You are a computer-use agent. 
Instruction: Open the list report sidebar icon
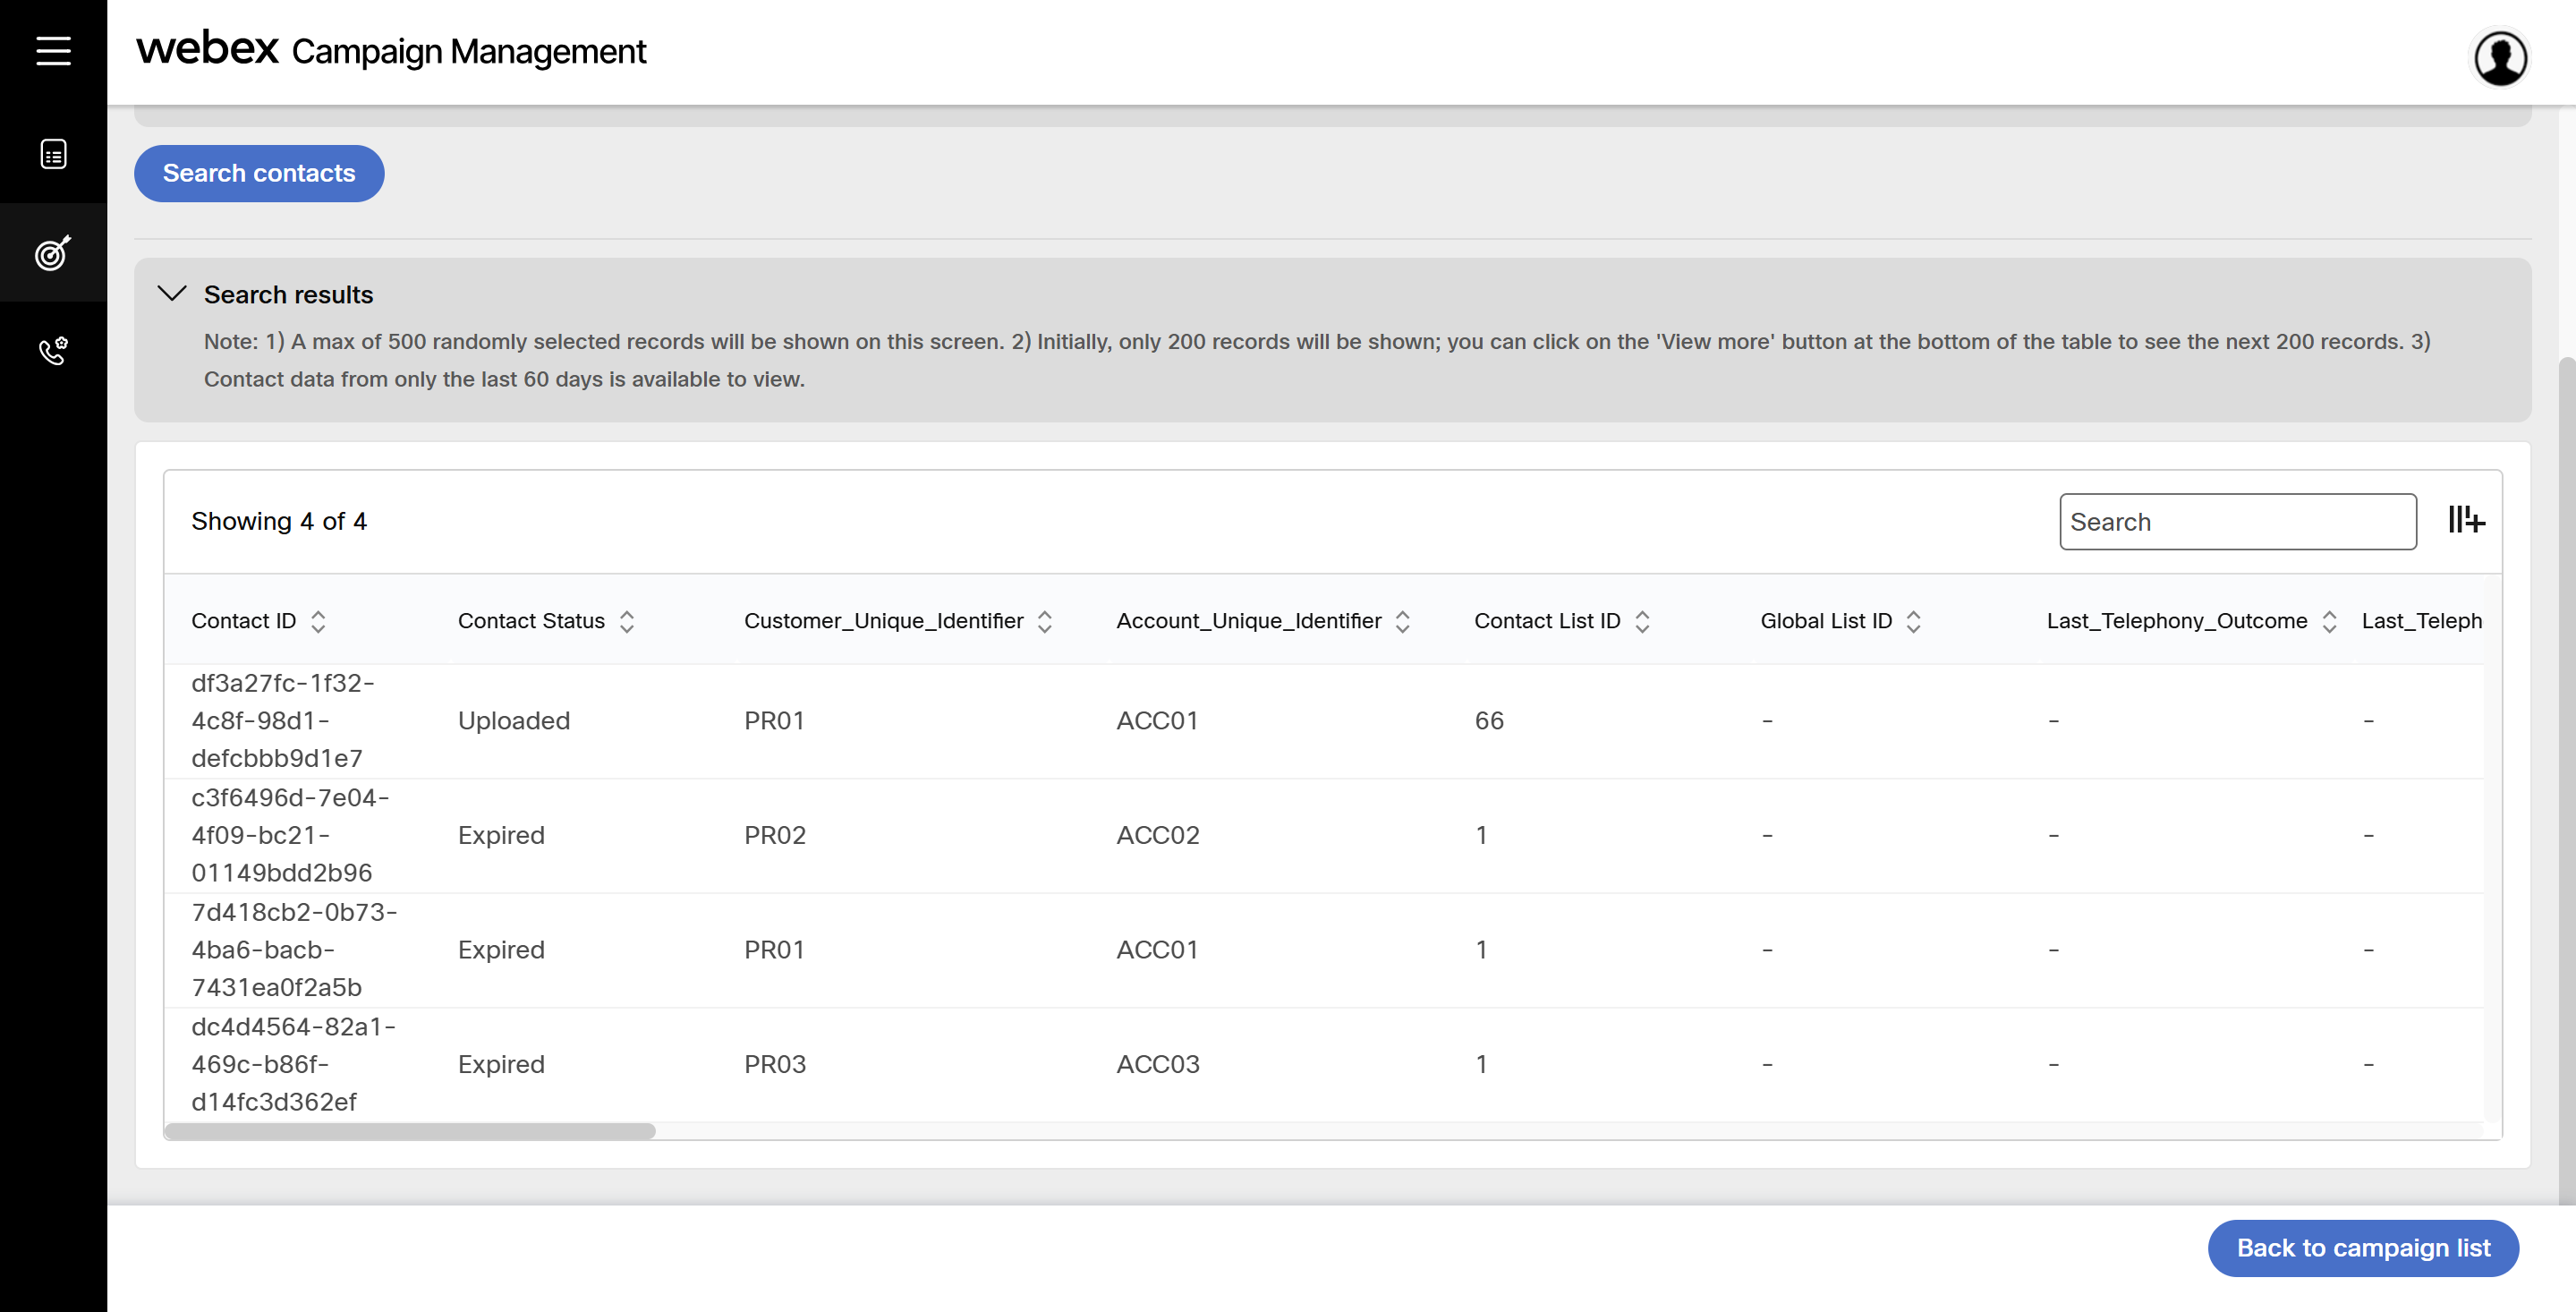[x=53, y=154]
